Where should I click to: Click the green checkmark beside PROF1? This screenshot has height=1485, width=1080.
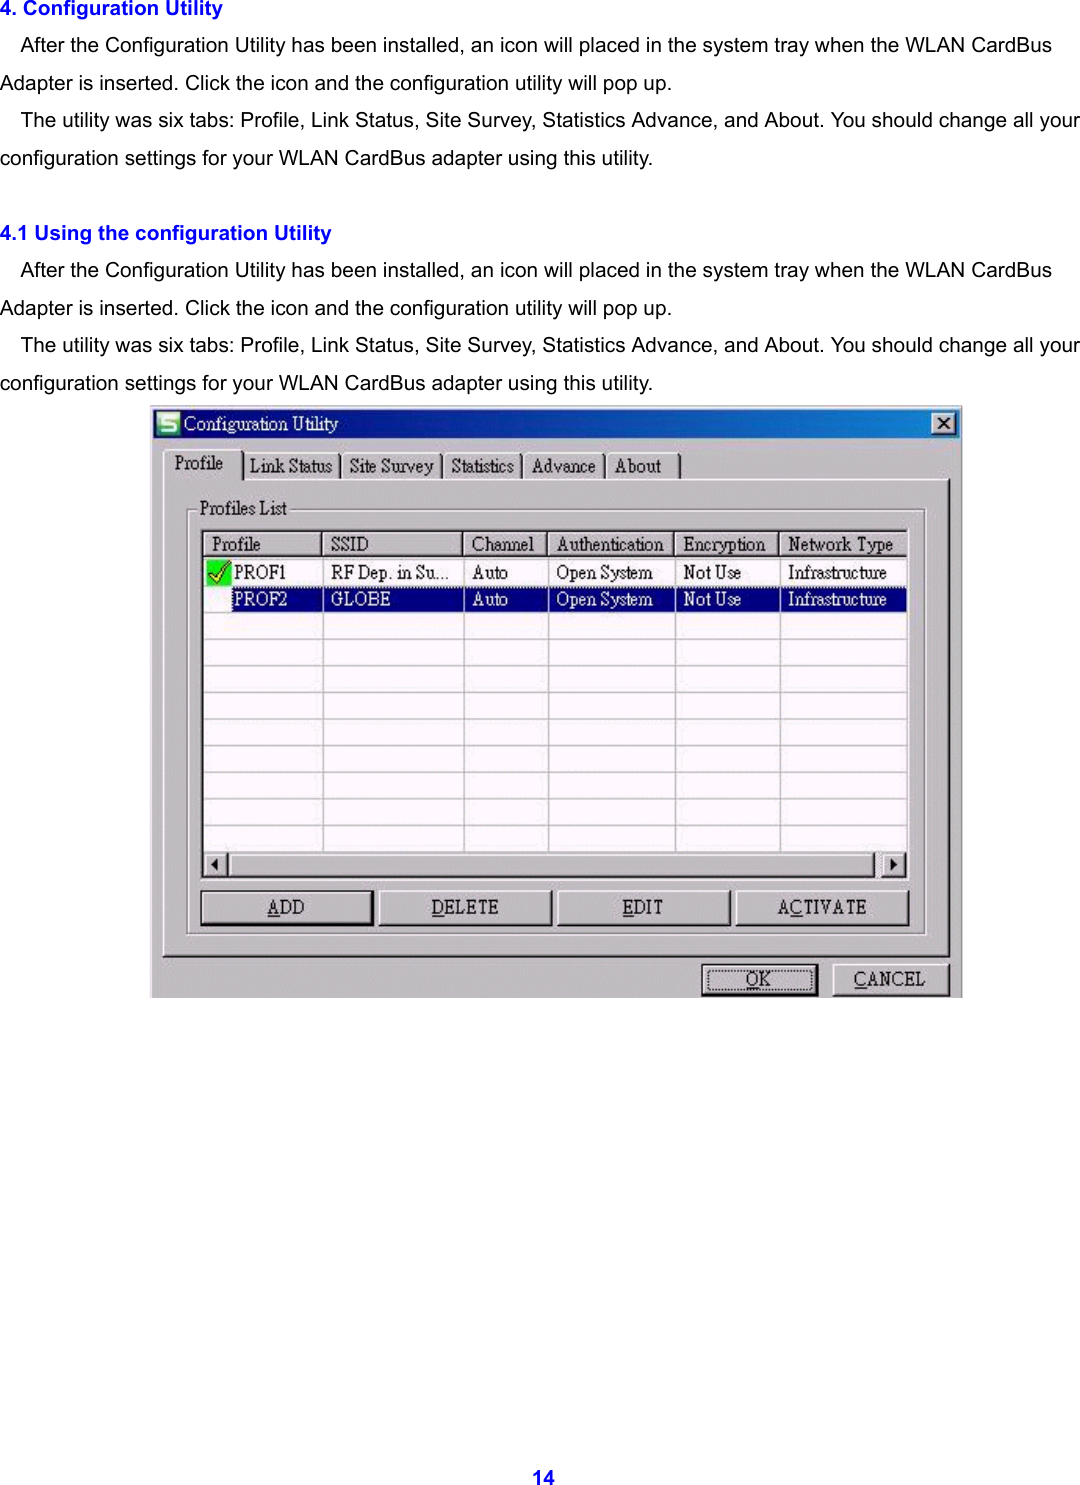[220, 572]
